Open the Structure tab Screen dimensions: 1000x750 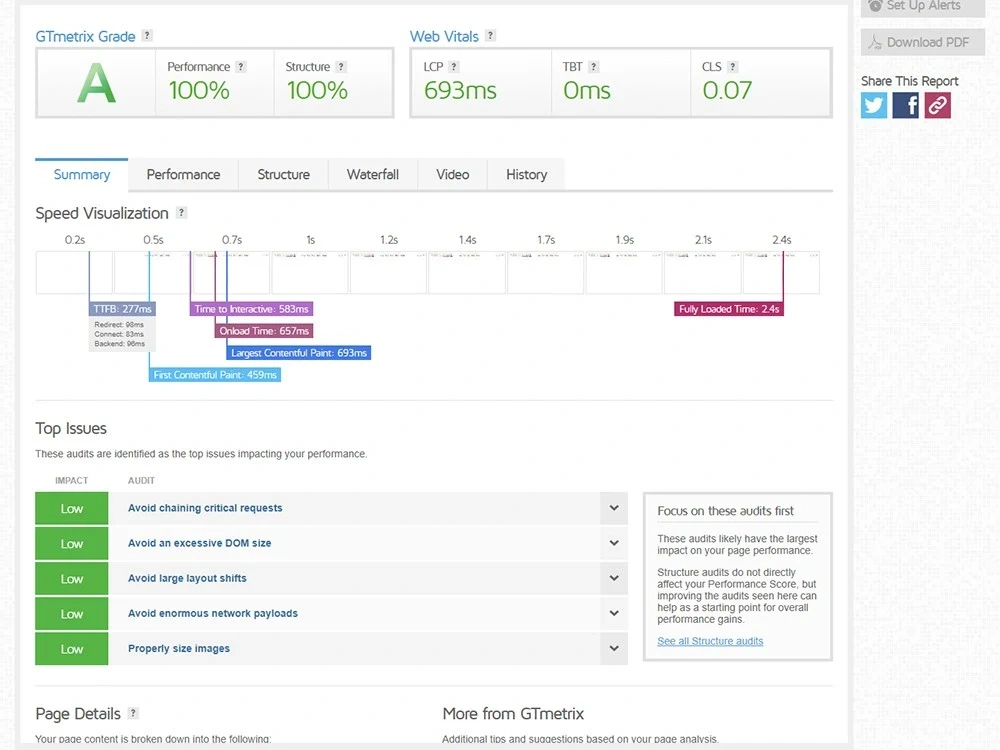[284, 175]
